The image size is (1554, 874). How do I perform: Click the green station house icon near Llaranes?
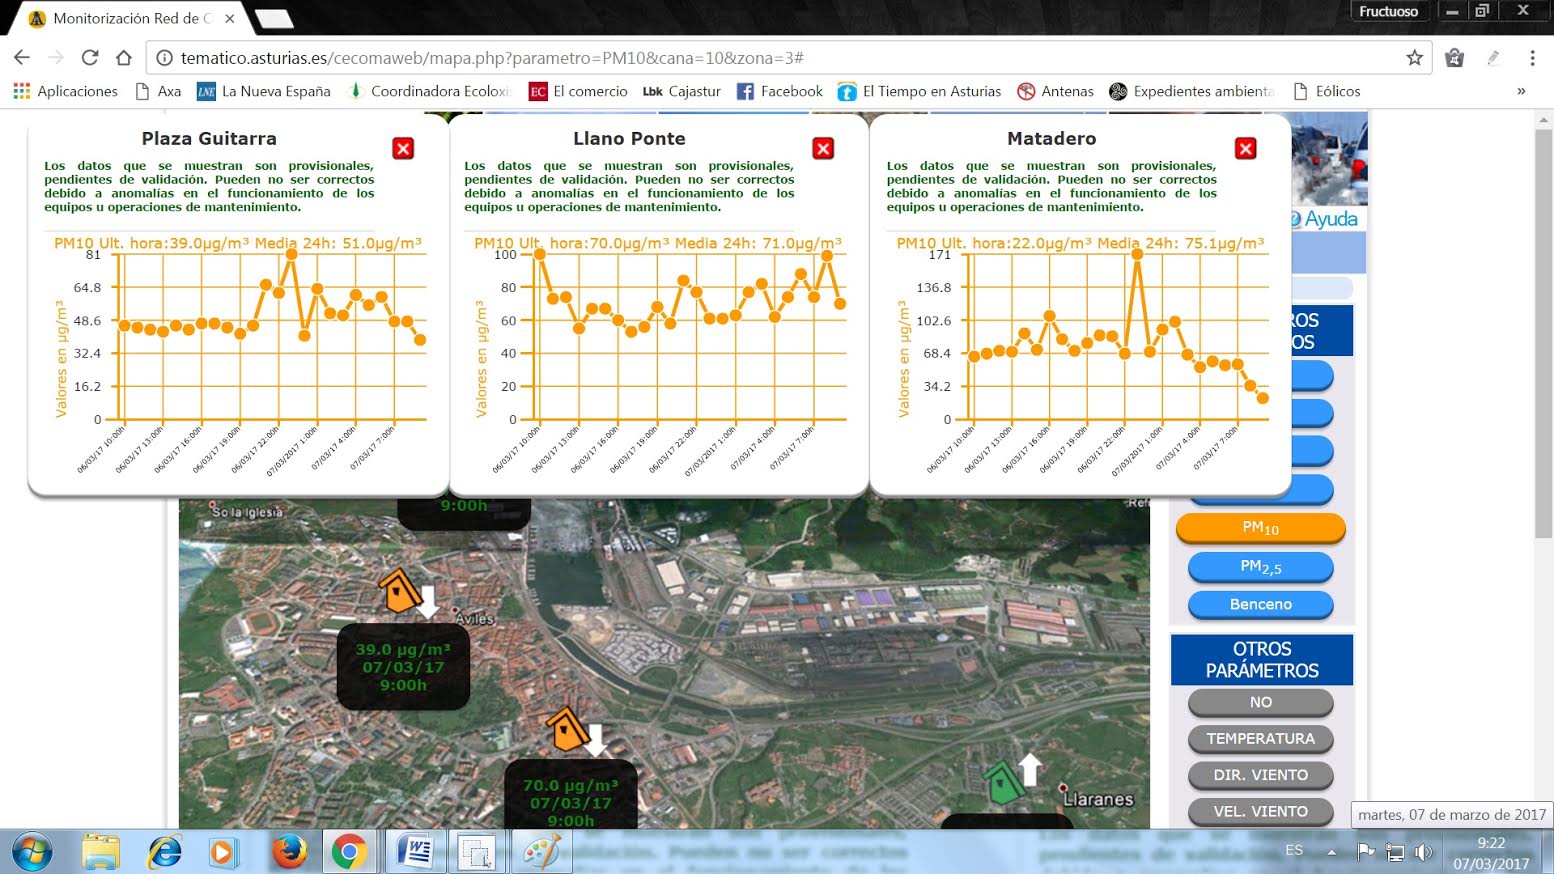coord(1003,782)
